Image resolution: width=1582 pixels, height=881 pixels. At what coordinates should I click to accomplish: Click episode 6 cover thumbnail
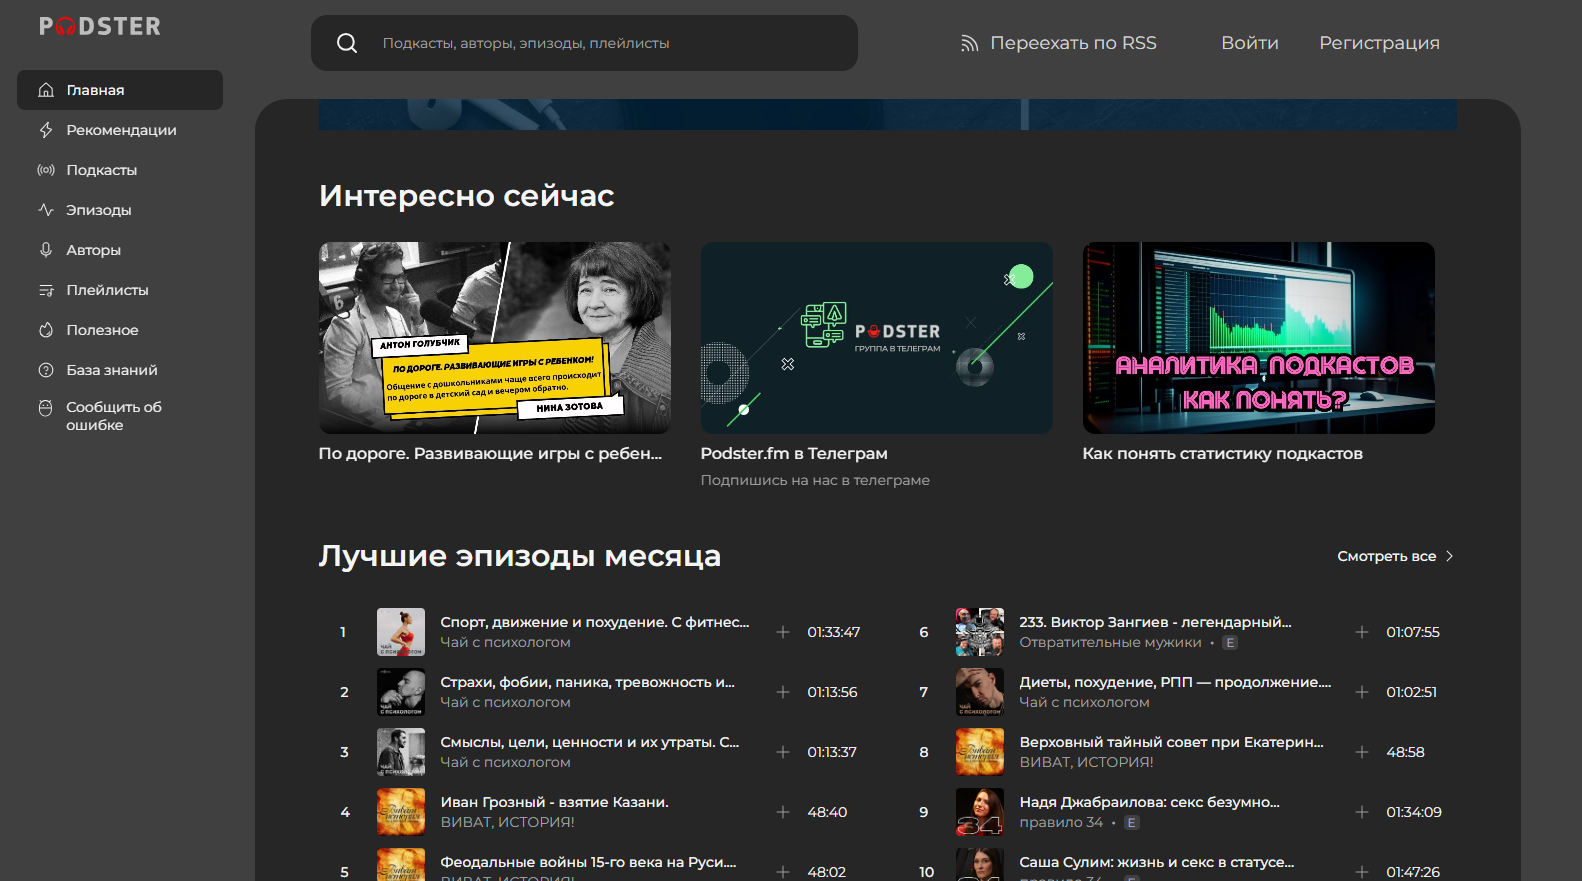point(980,632)
